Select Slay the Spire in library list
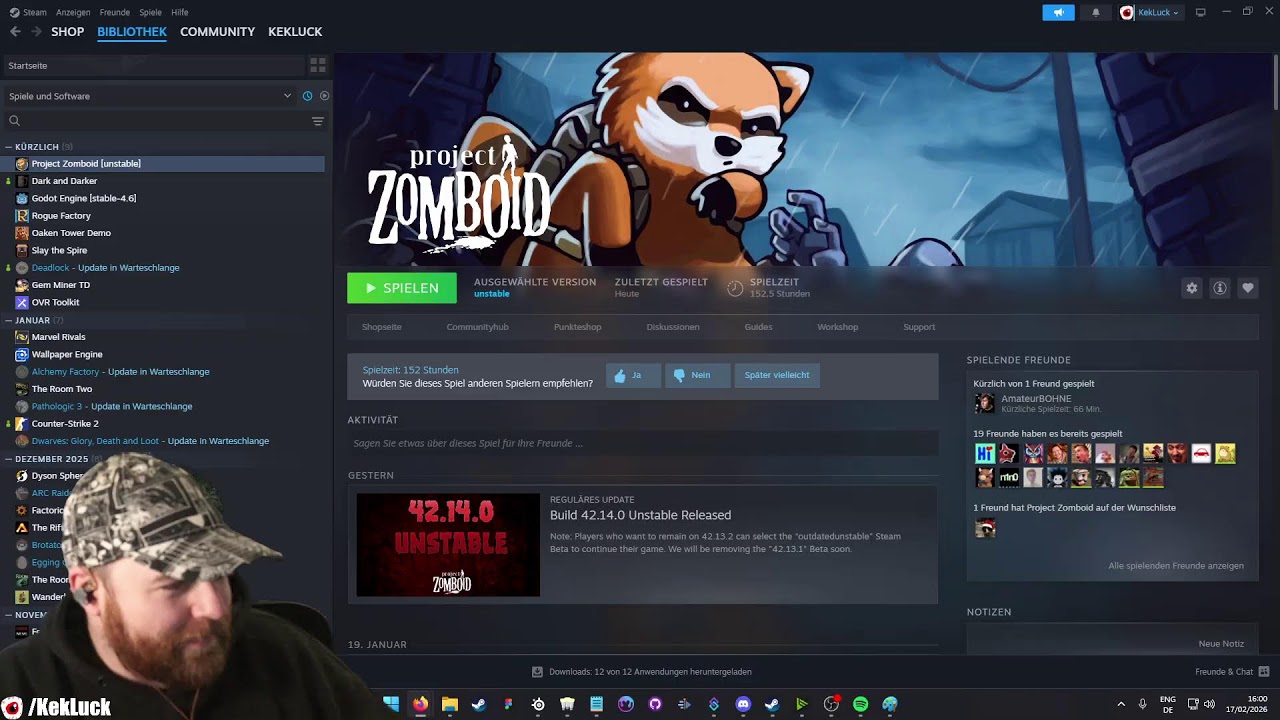Viewport: 1280px width, 720px height. 59,250
